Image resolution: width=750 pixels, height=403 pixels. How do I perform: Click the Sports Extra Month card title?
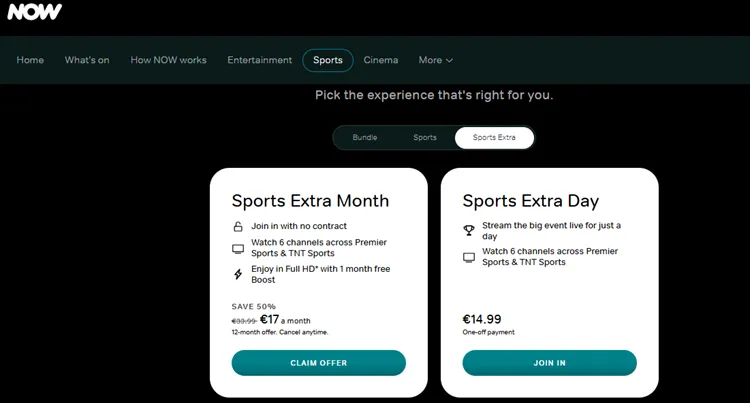click(310, 200)
